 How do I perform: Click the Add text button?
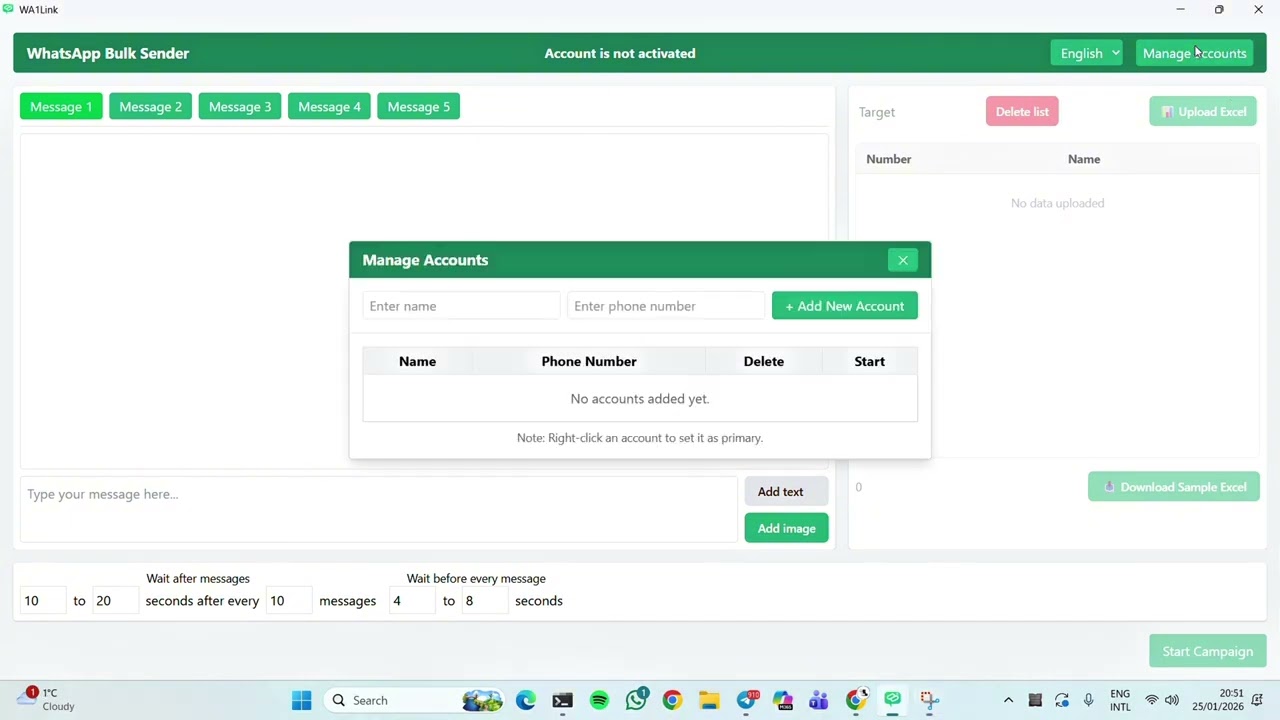[x=786, y=491]
